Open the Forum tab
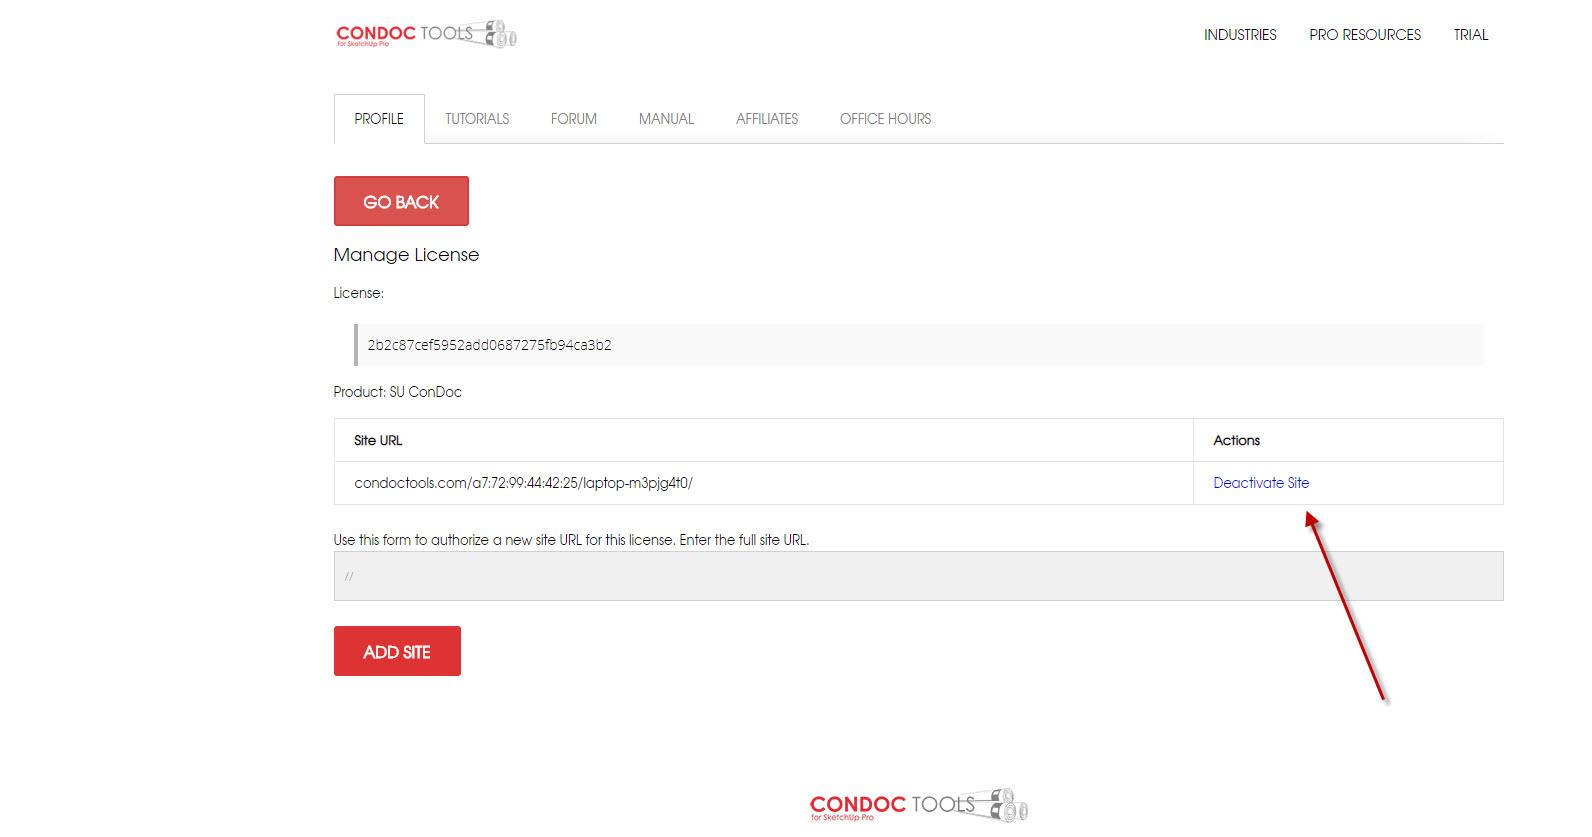This screenshot has height=837, width=1592. [573, 119]
